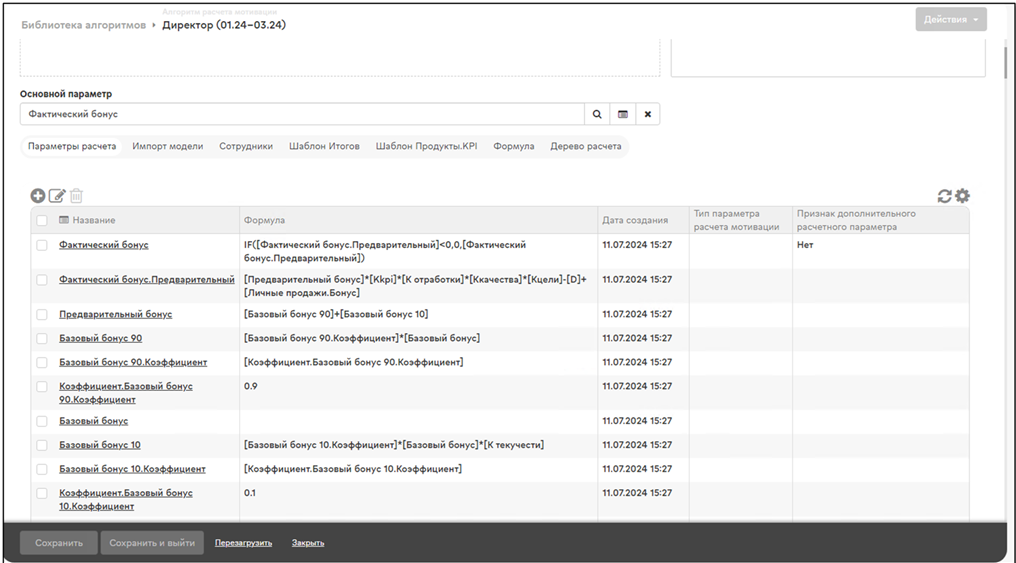Image resolution: width=1016 pixels, height=563 pixels.
Task: Click the Перезагрузить link
Action: click(x=243, y=543)
